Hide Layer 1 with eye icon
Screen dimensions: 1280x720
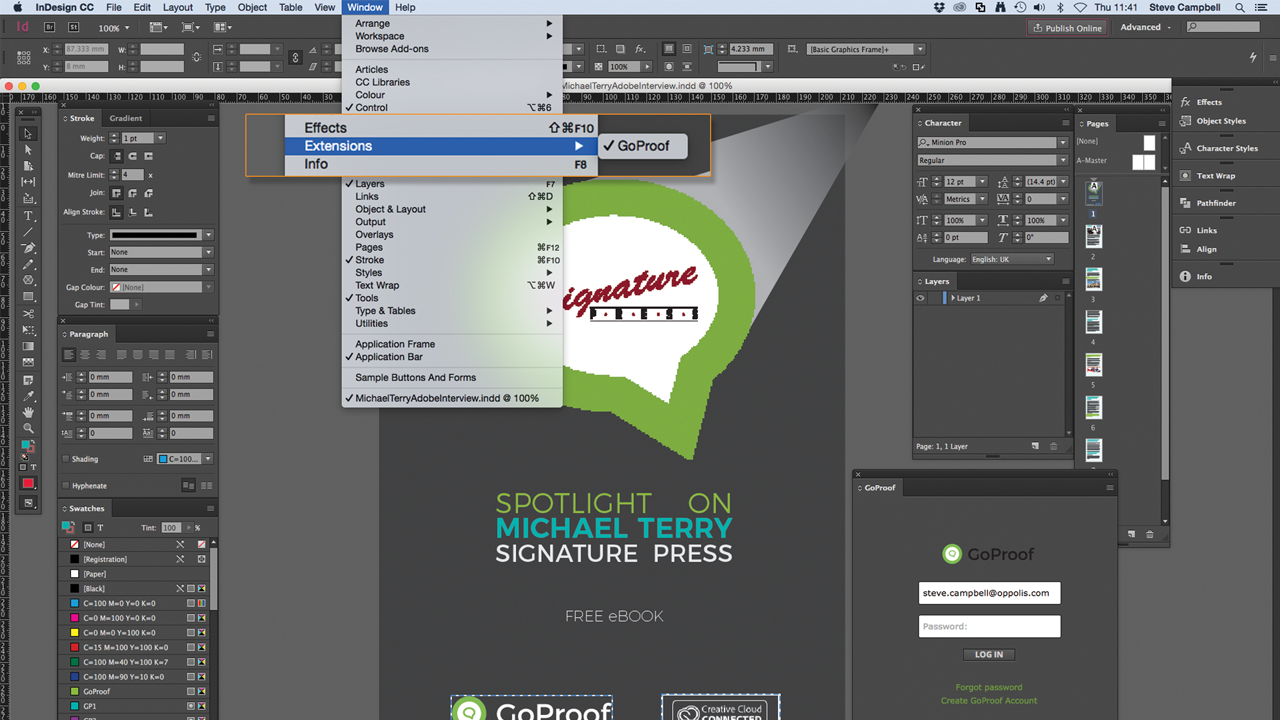(921, 298)
